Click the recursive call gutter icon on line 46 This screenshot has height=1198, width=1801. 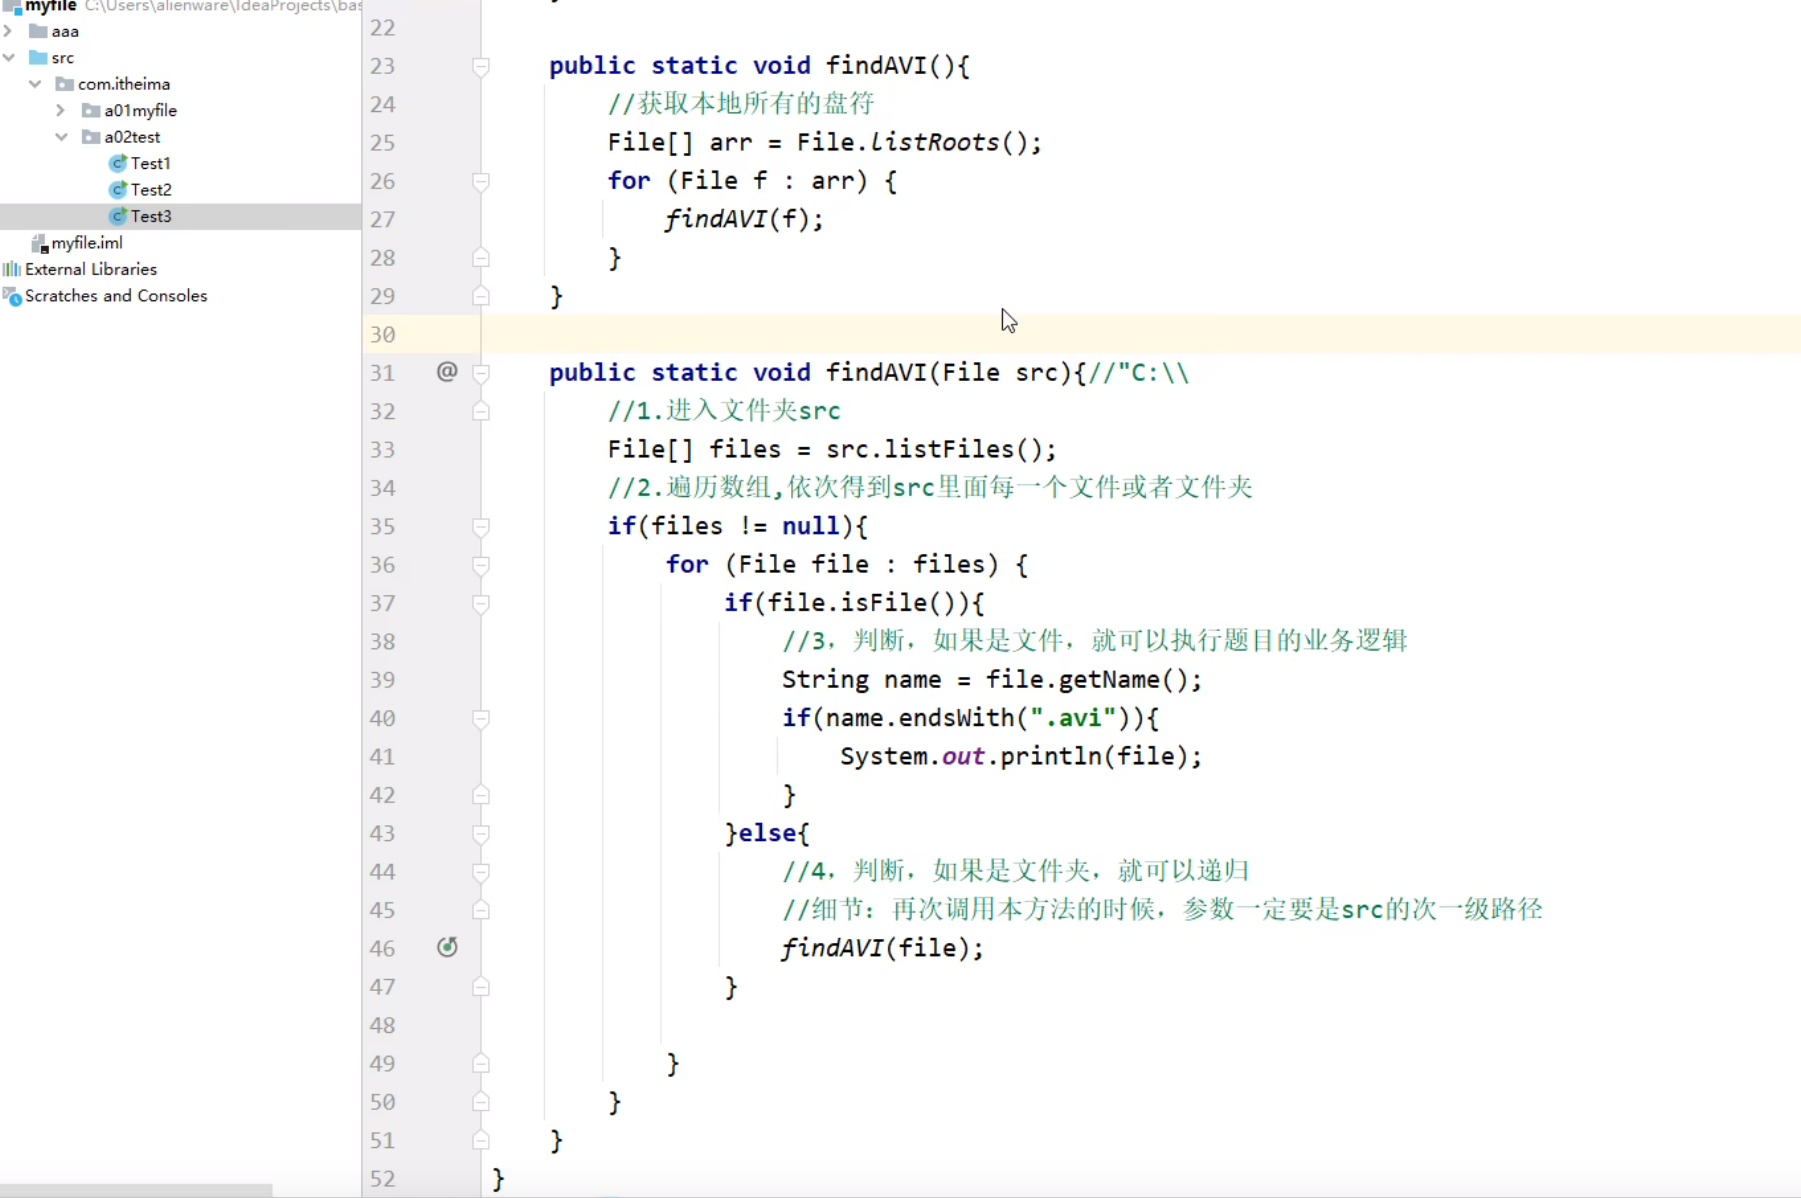pos(447,947)
